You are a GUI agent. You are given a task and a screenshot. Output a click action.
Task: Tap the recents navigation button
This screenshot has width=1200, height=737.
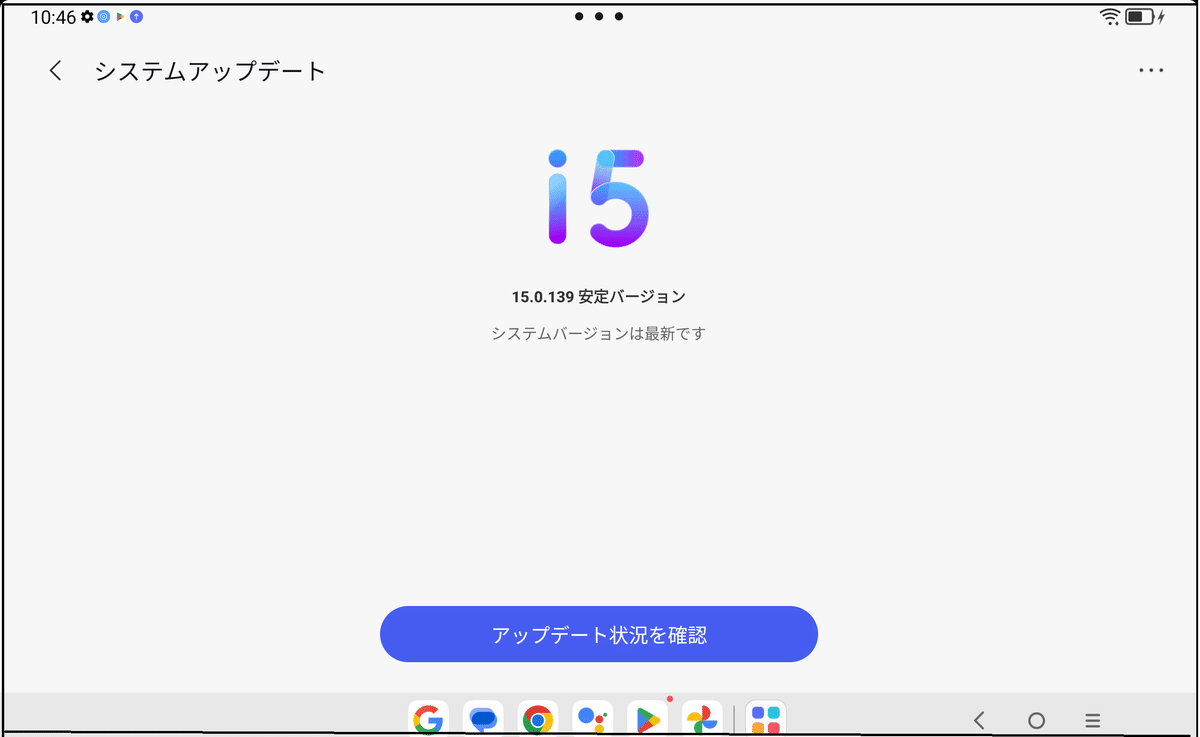coord(1090,719)
